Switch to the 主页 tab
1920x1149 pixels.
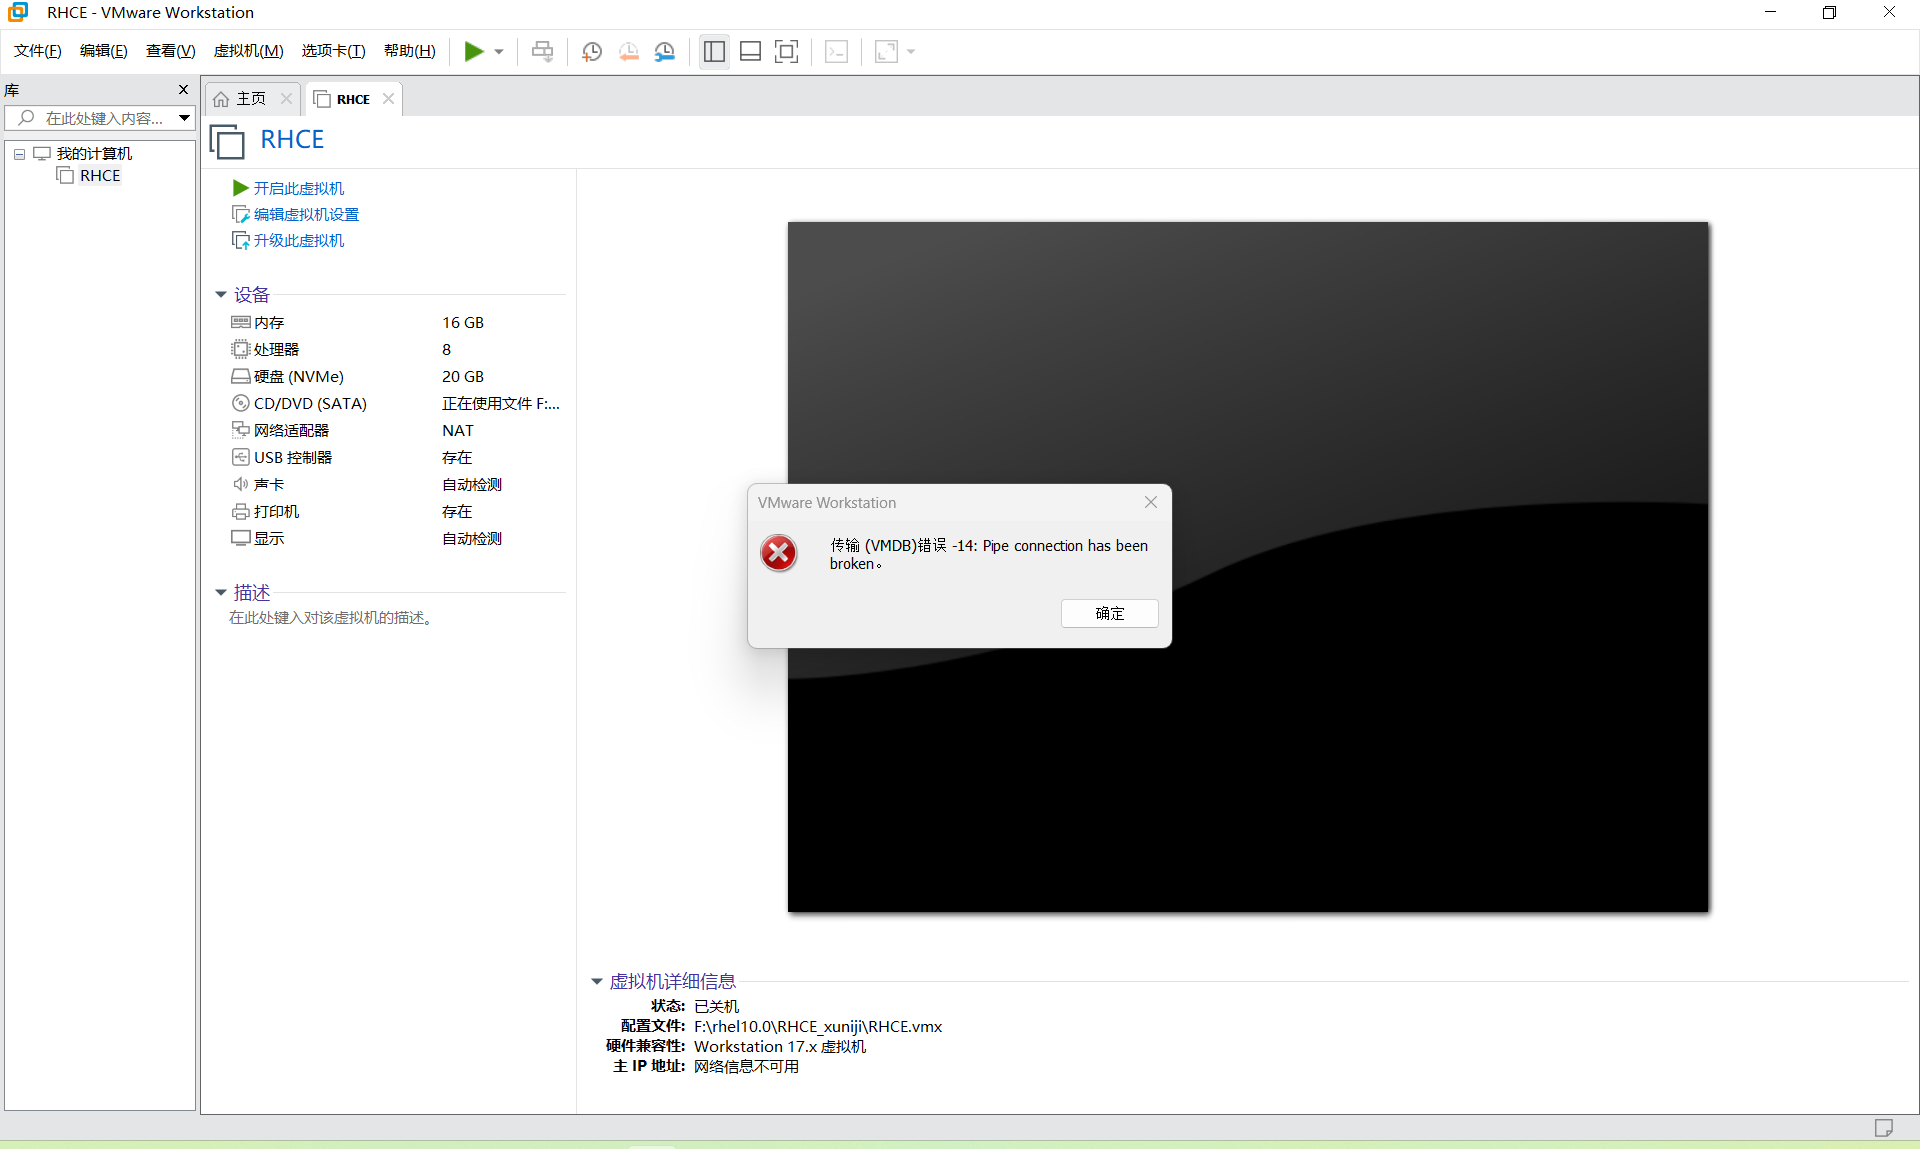(x=250, y=99)
